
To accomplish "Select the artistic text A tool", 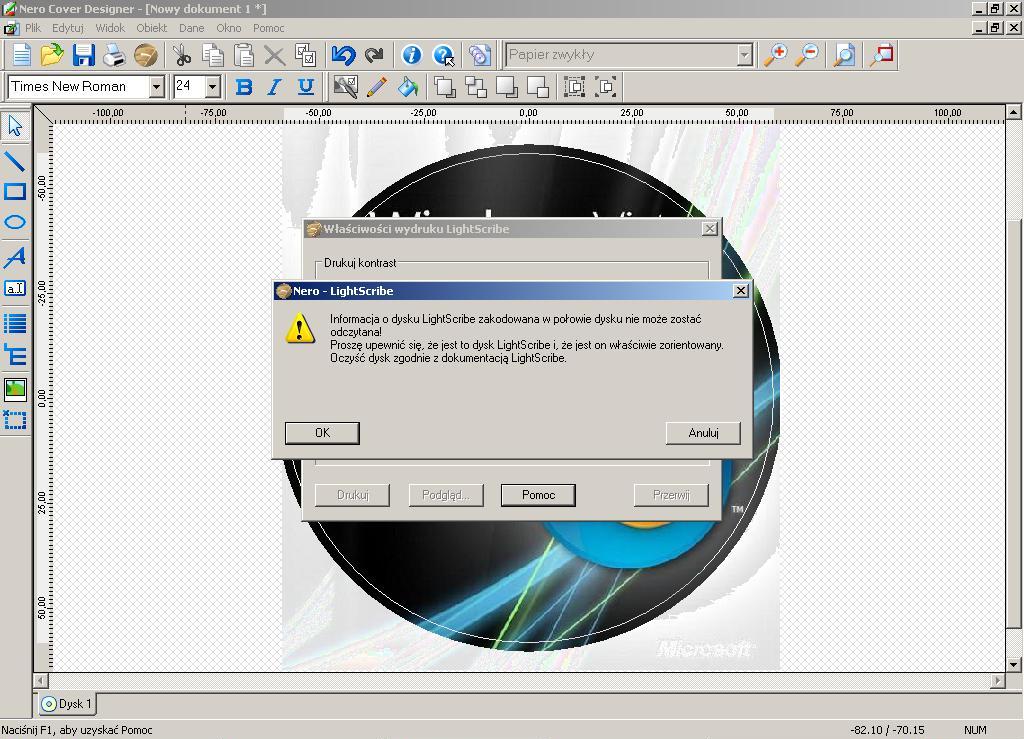I will click(15, 257).
